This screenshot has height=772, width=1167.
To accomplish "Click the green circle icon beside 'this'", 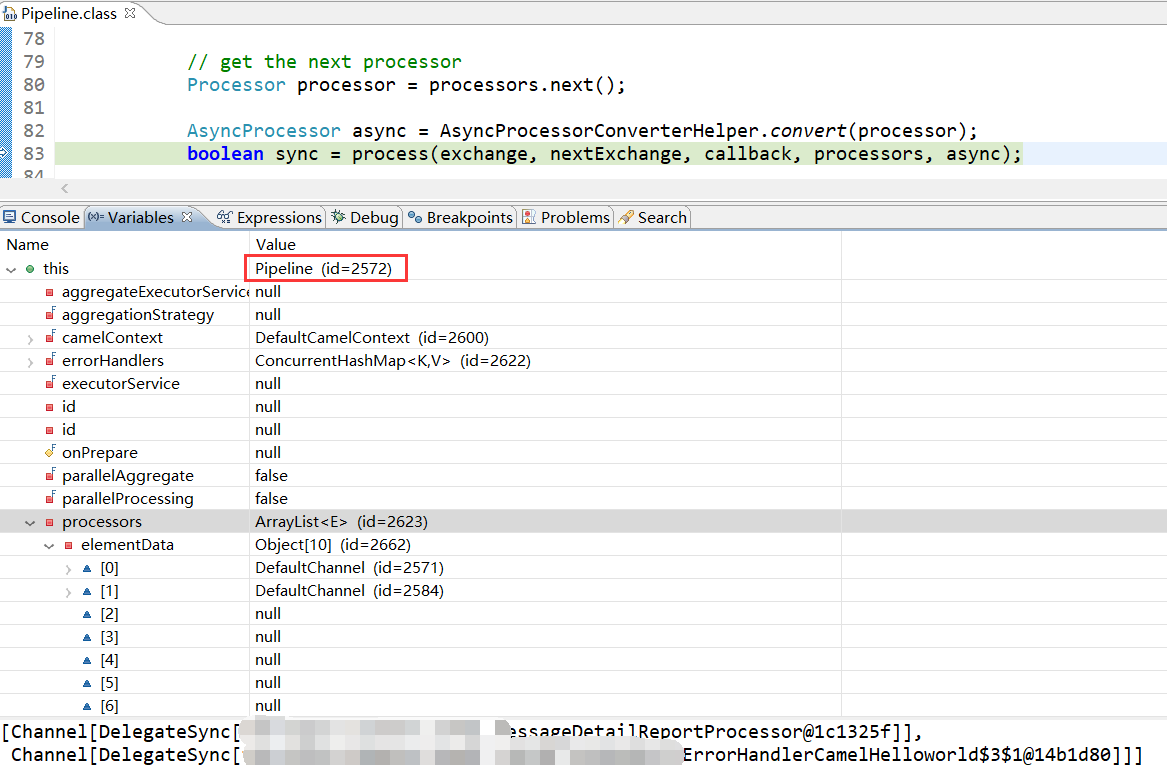I will pos(30,269).
